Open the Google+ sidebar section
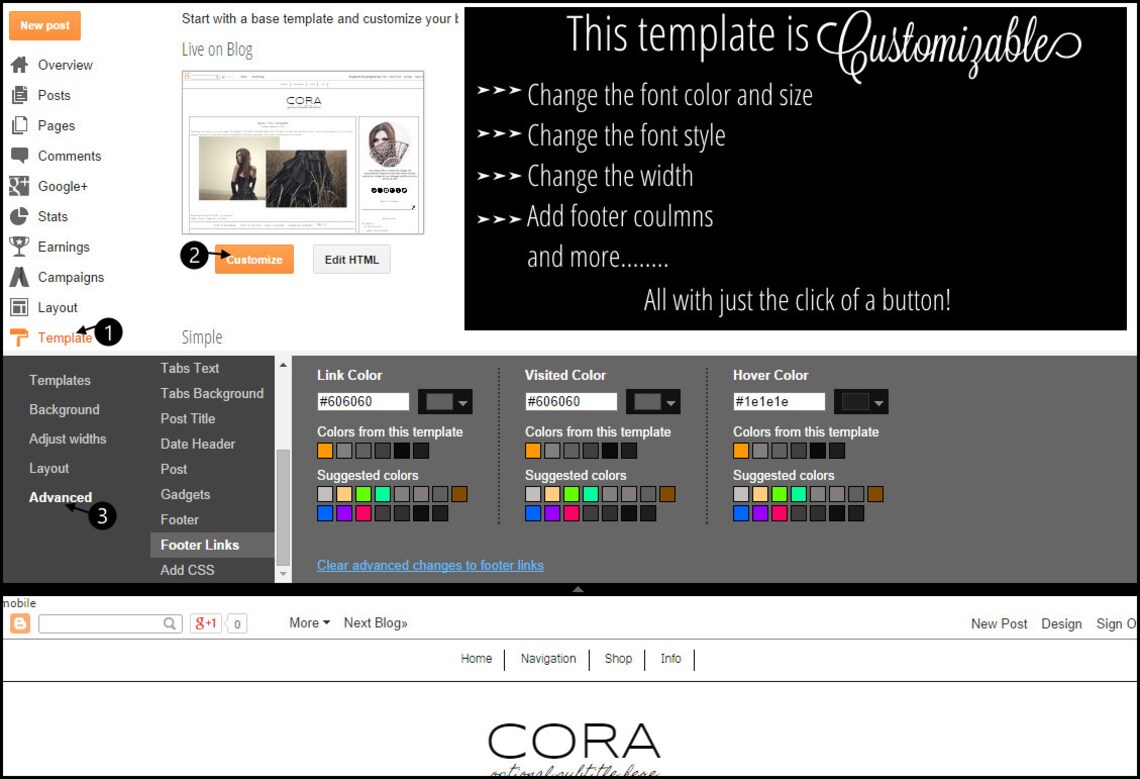The width and height of the screenshot is (1140, 779). pos(64,186)
